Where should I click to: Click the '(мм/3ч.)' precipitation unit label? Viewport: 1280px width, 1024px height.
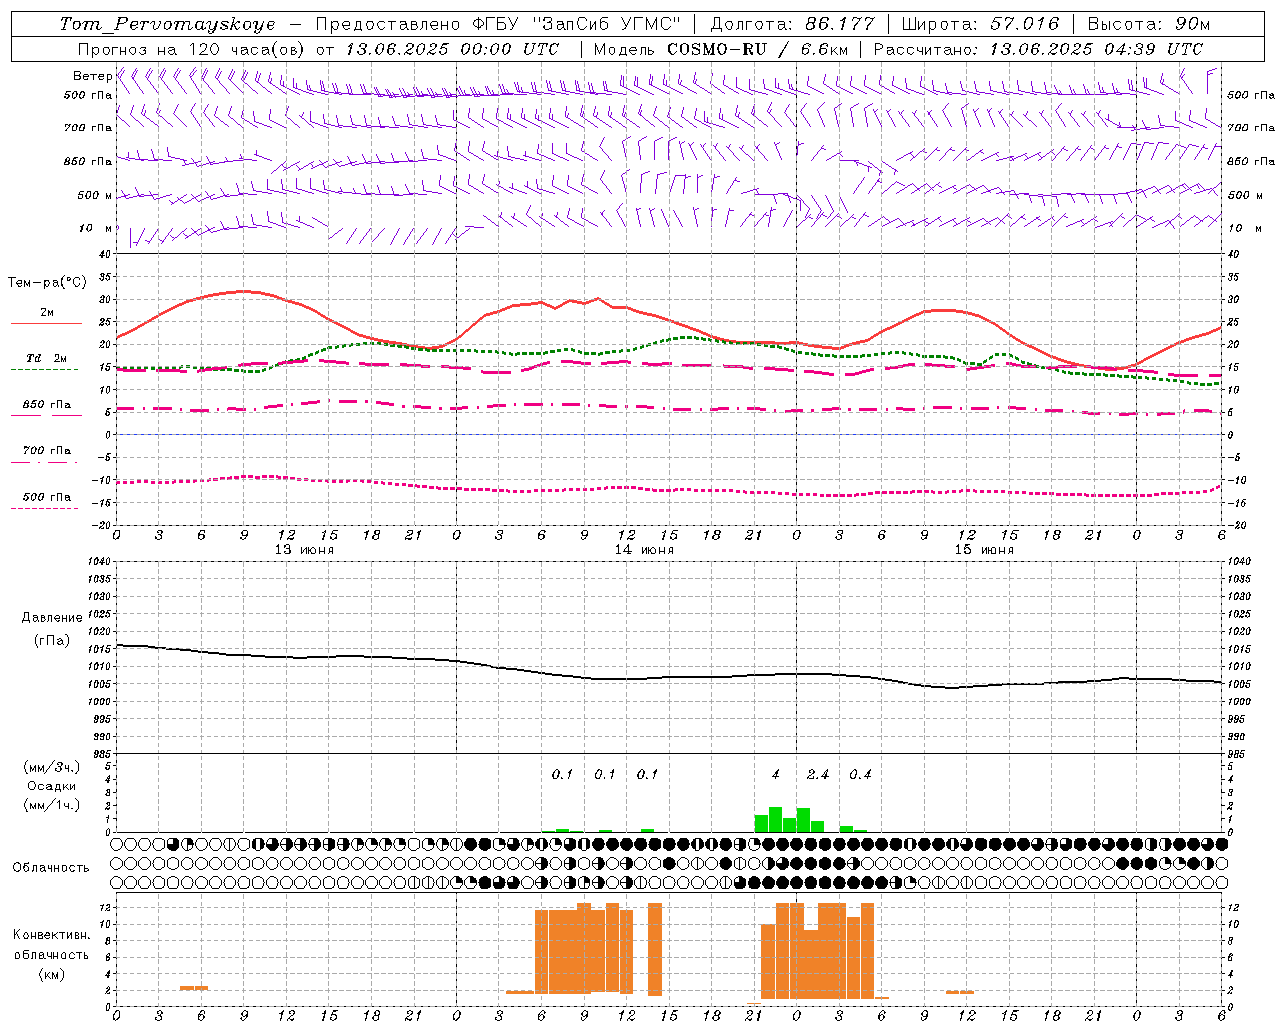tap(52, 768)
